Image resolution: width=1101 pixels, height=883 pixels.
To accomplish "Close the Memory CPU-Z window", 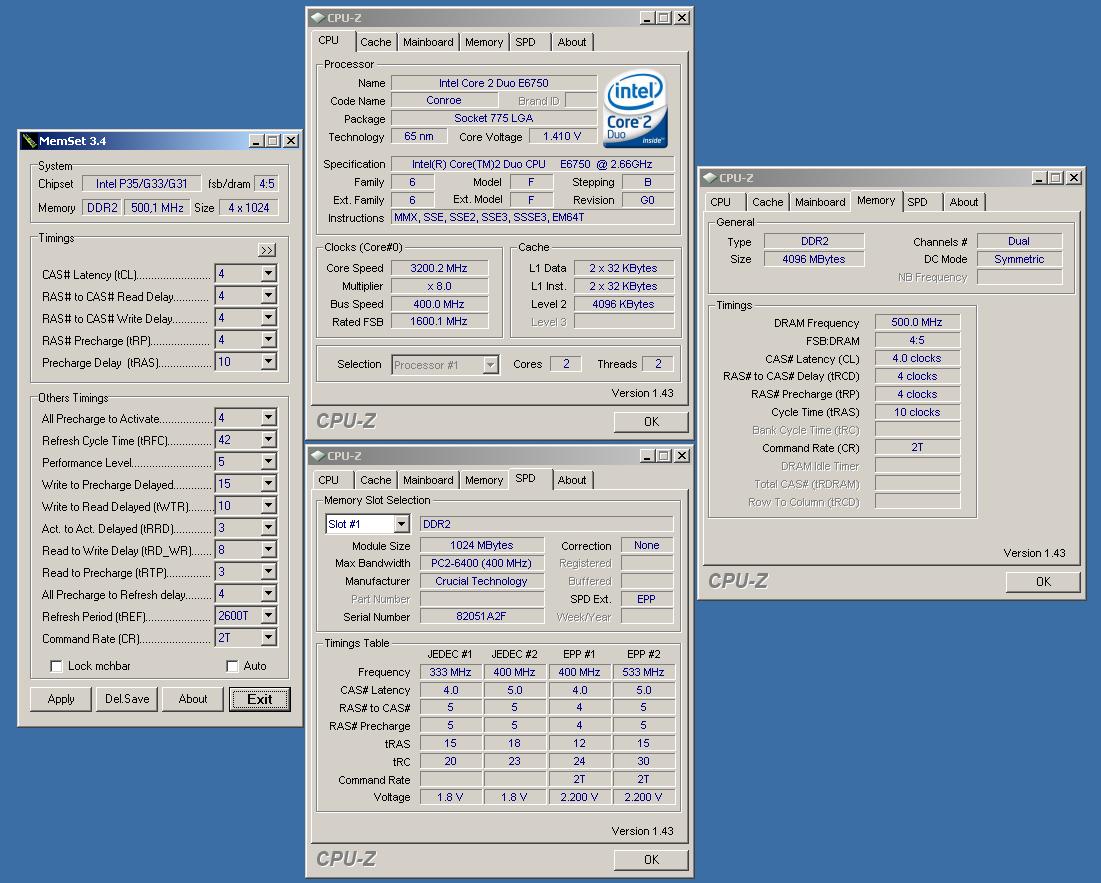I will (x=1074, y=178).
